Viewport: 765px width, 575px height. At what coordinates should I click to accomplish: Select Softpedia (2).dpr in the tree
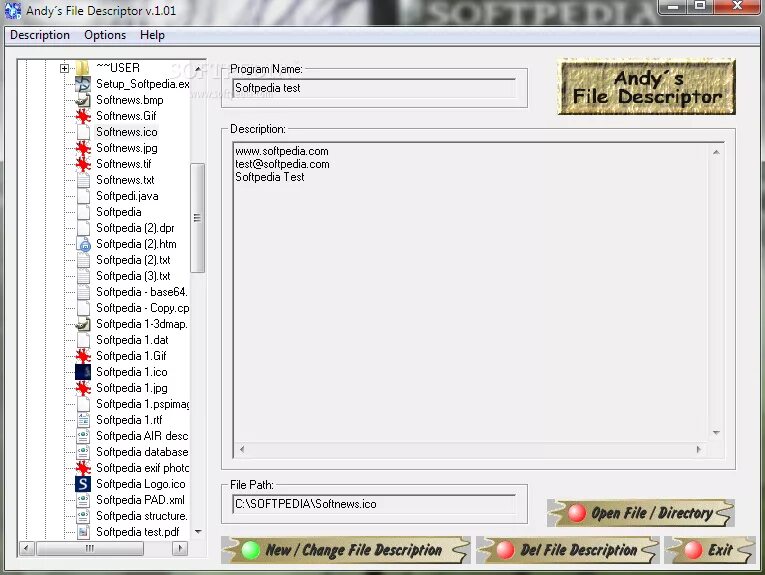tap(135, 228)
